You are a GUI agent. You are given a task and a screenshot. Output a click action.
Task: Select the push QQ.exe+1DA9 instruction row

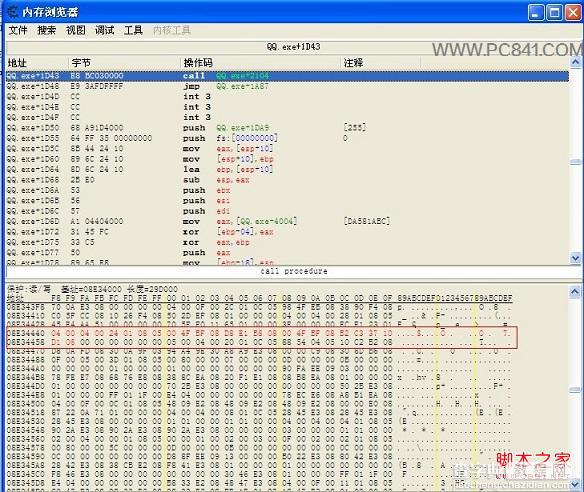[287, 128]
